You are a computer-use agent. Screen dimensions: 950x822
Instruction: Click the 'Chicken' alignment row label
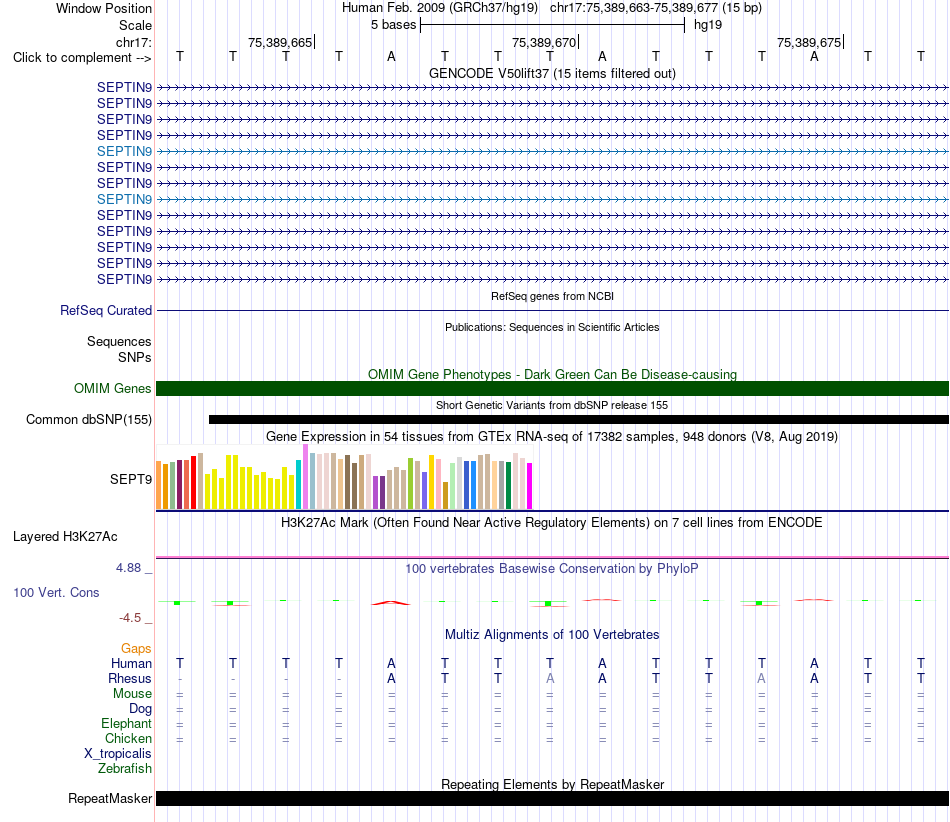pos(128,738)
